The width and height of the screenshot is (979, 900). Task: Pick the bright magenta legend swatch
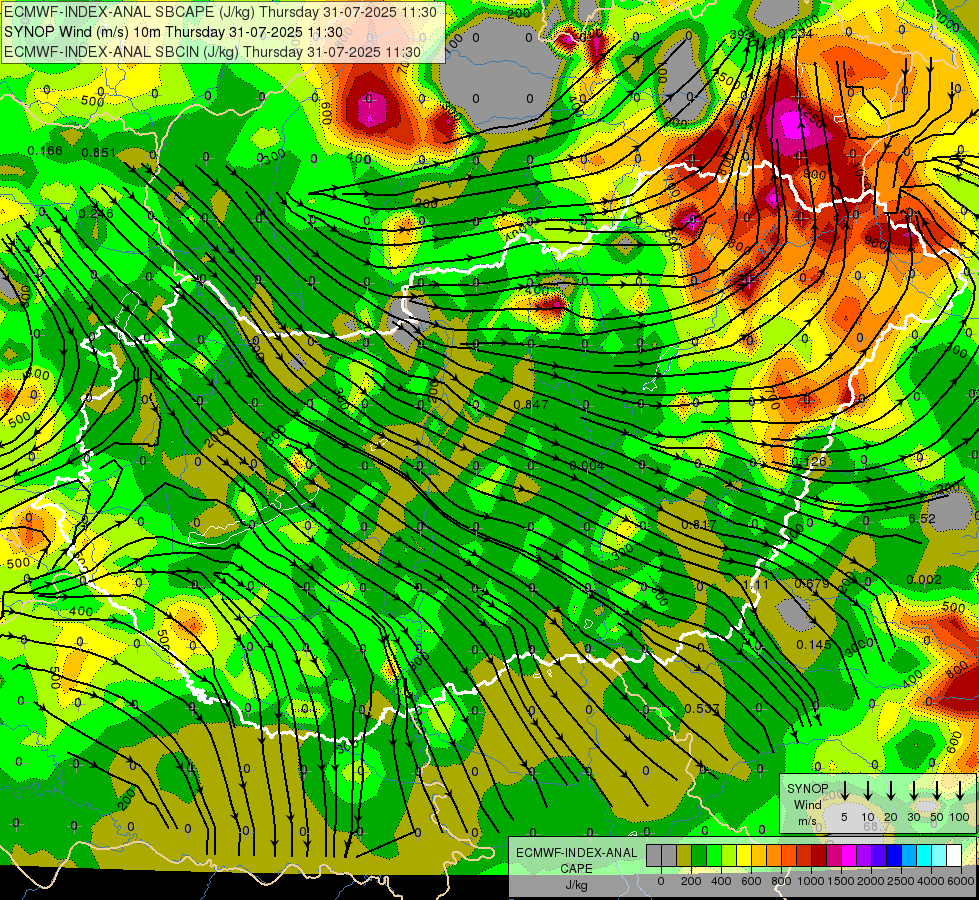(x=850, y=856)
